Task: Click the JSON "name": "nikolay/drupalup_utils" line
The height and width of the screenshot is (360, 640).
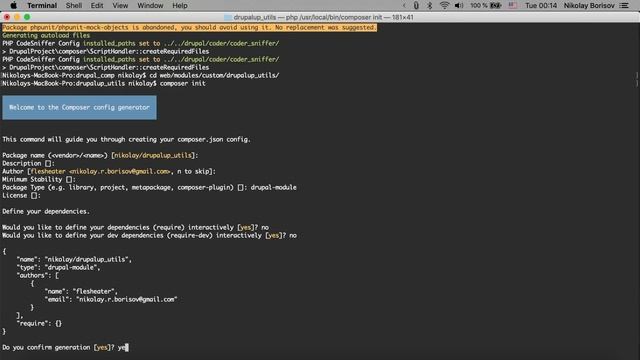Action: click(x=74, y=259)
